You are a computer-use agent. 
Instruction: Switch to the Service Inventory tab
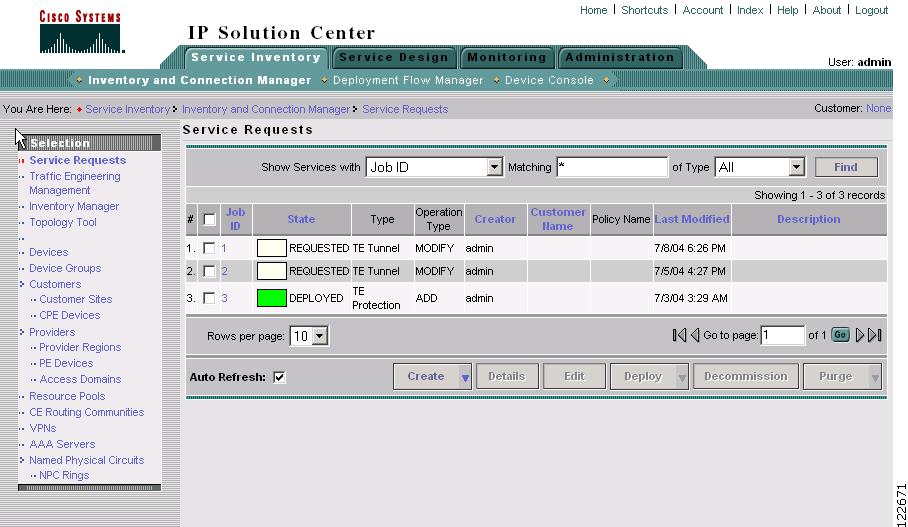coord(256,57)
